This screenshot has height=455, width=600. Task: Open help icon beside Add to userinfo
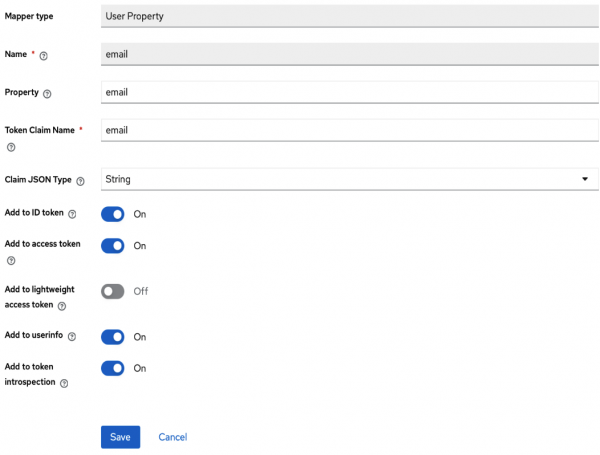pyautogui.click(x=72, y=336)
